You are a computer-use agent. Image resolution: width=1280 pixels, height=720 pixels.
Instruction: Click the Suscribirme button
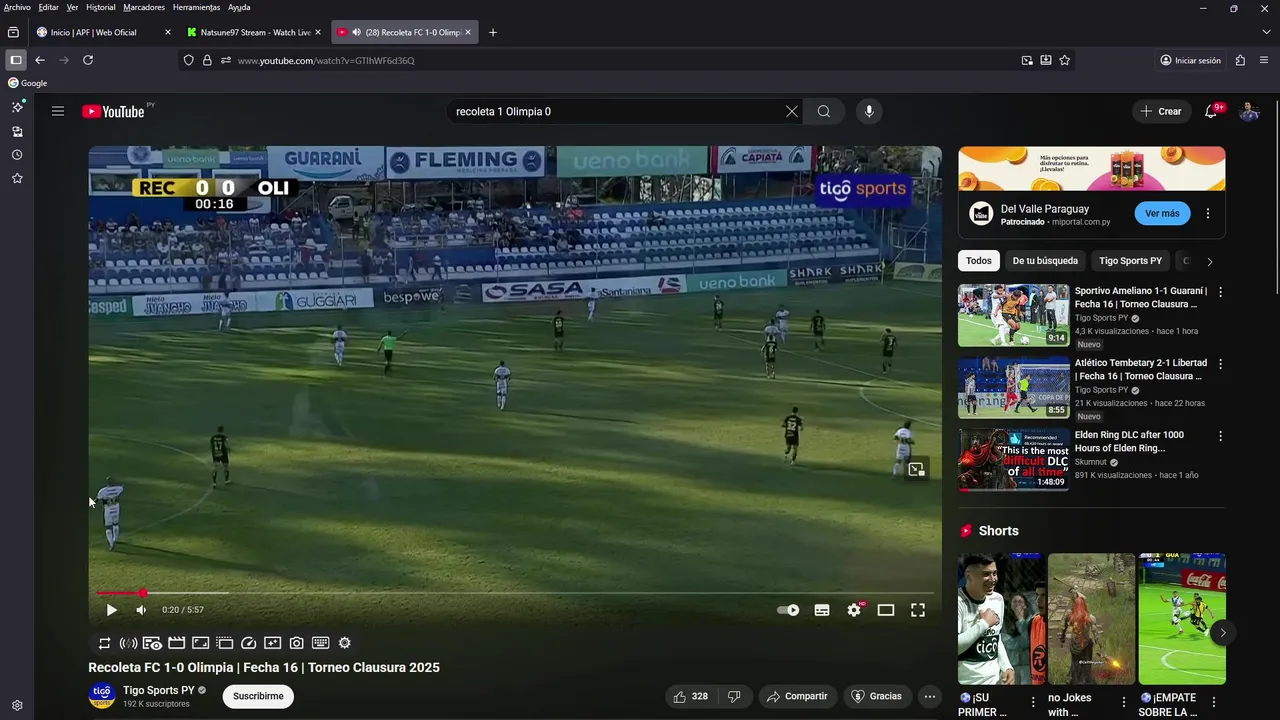[258, 696]
